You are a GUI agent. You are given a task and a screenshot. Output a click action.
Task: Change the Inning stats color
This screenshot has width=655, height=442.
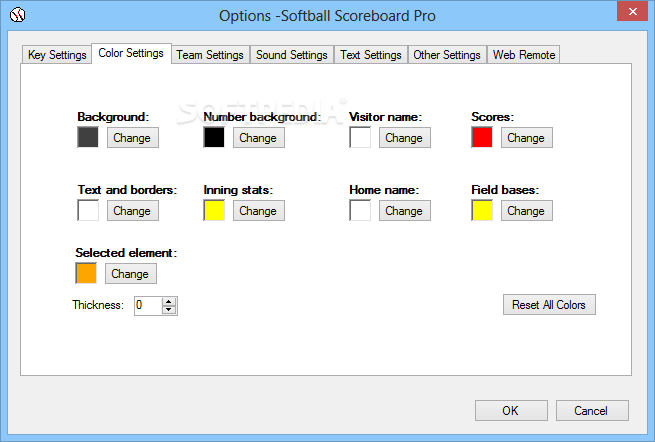[259, 211]
